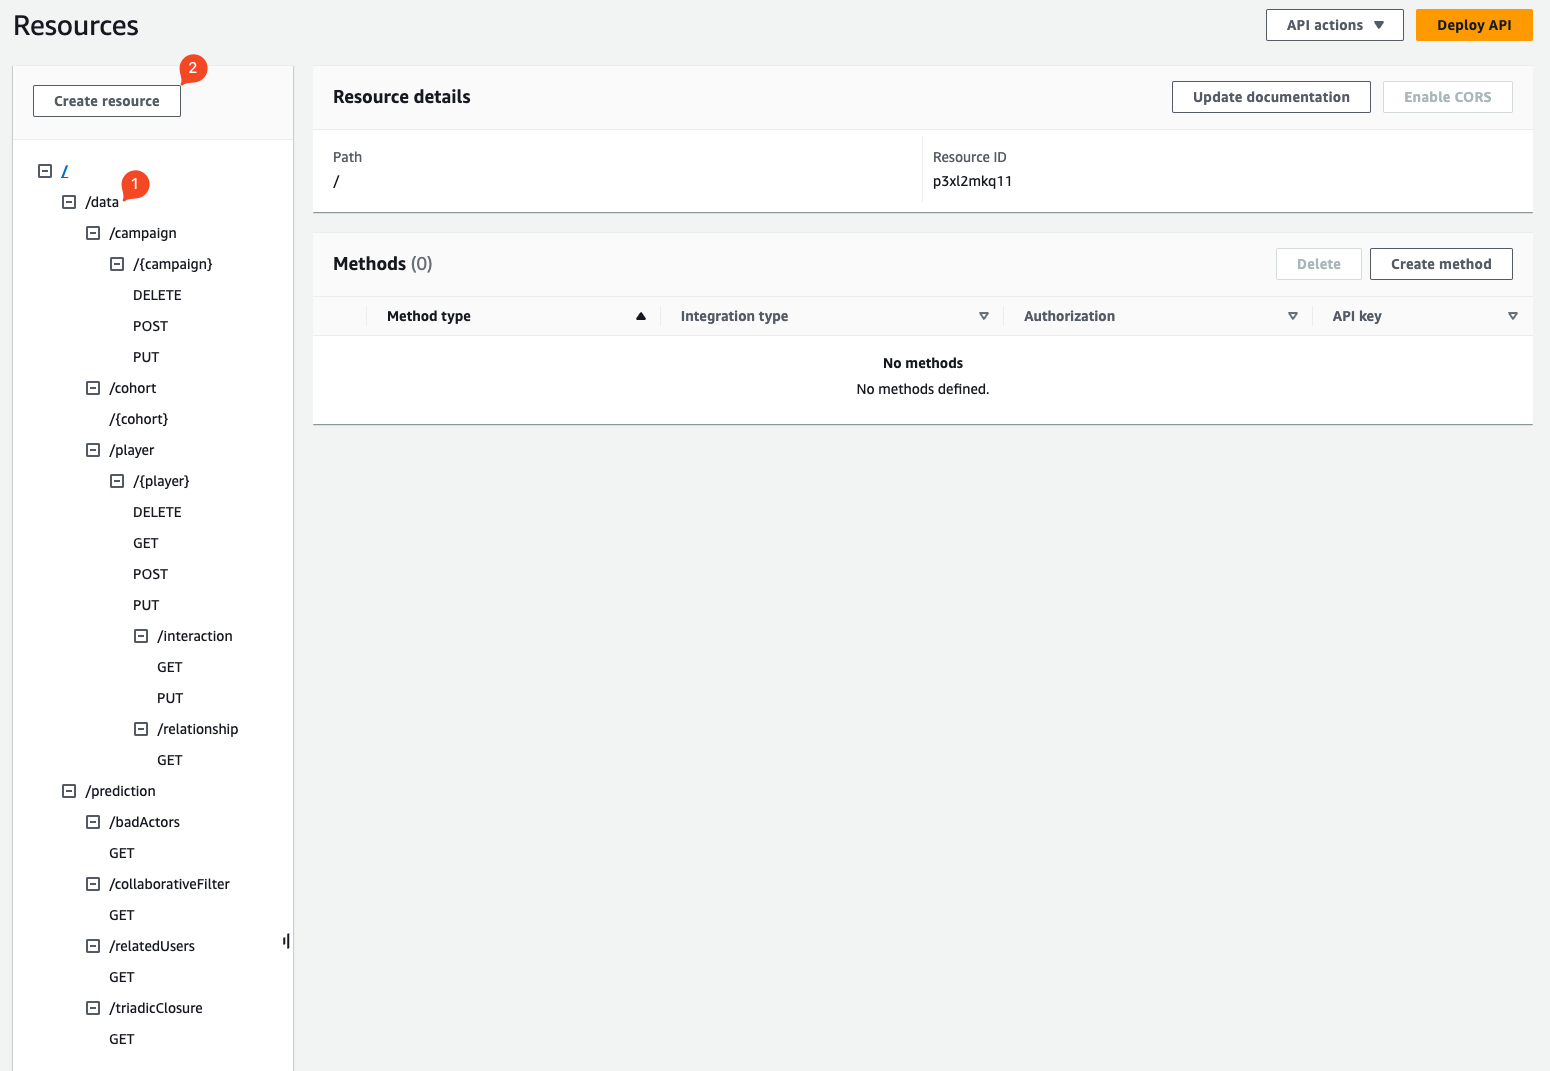
Task: Select GET method under /badActors
Action: pyautogui.click(x=122, y=853)
